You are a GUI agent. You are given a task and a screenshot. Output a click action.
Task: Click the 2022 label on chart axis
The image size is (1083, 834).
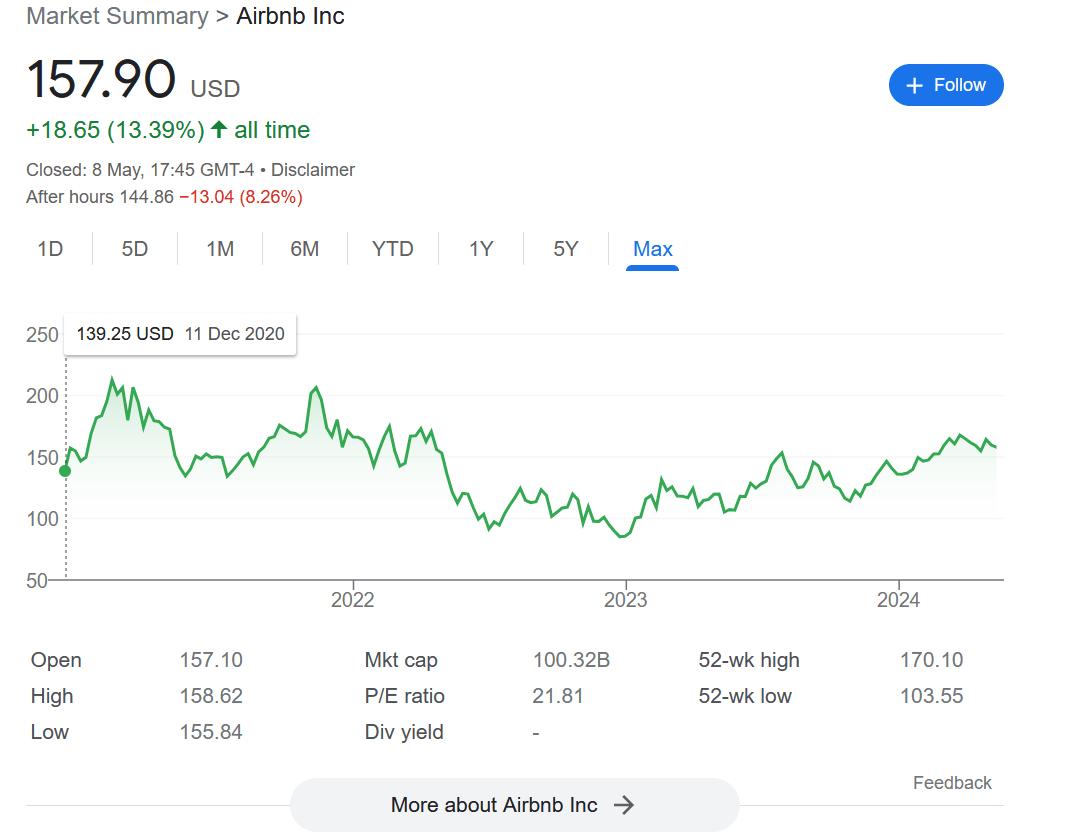click(x=352, y=600)
